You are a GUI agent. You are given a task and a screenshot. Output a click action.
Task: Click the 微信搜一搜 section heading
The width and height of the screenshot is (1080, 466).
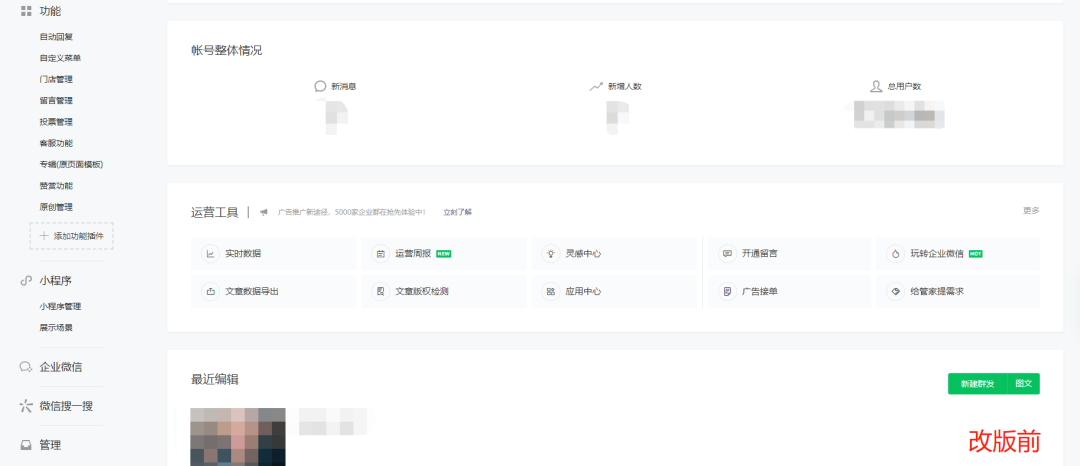[x=66, y=406]
